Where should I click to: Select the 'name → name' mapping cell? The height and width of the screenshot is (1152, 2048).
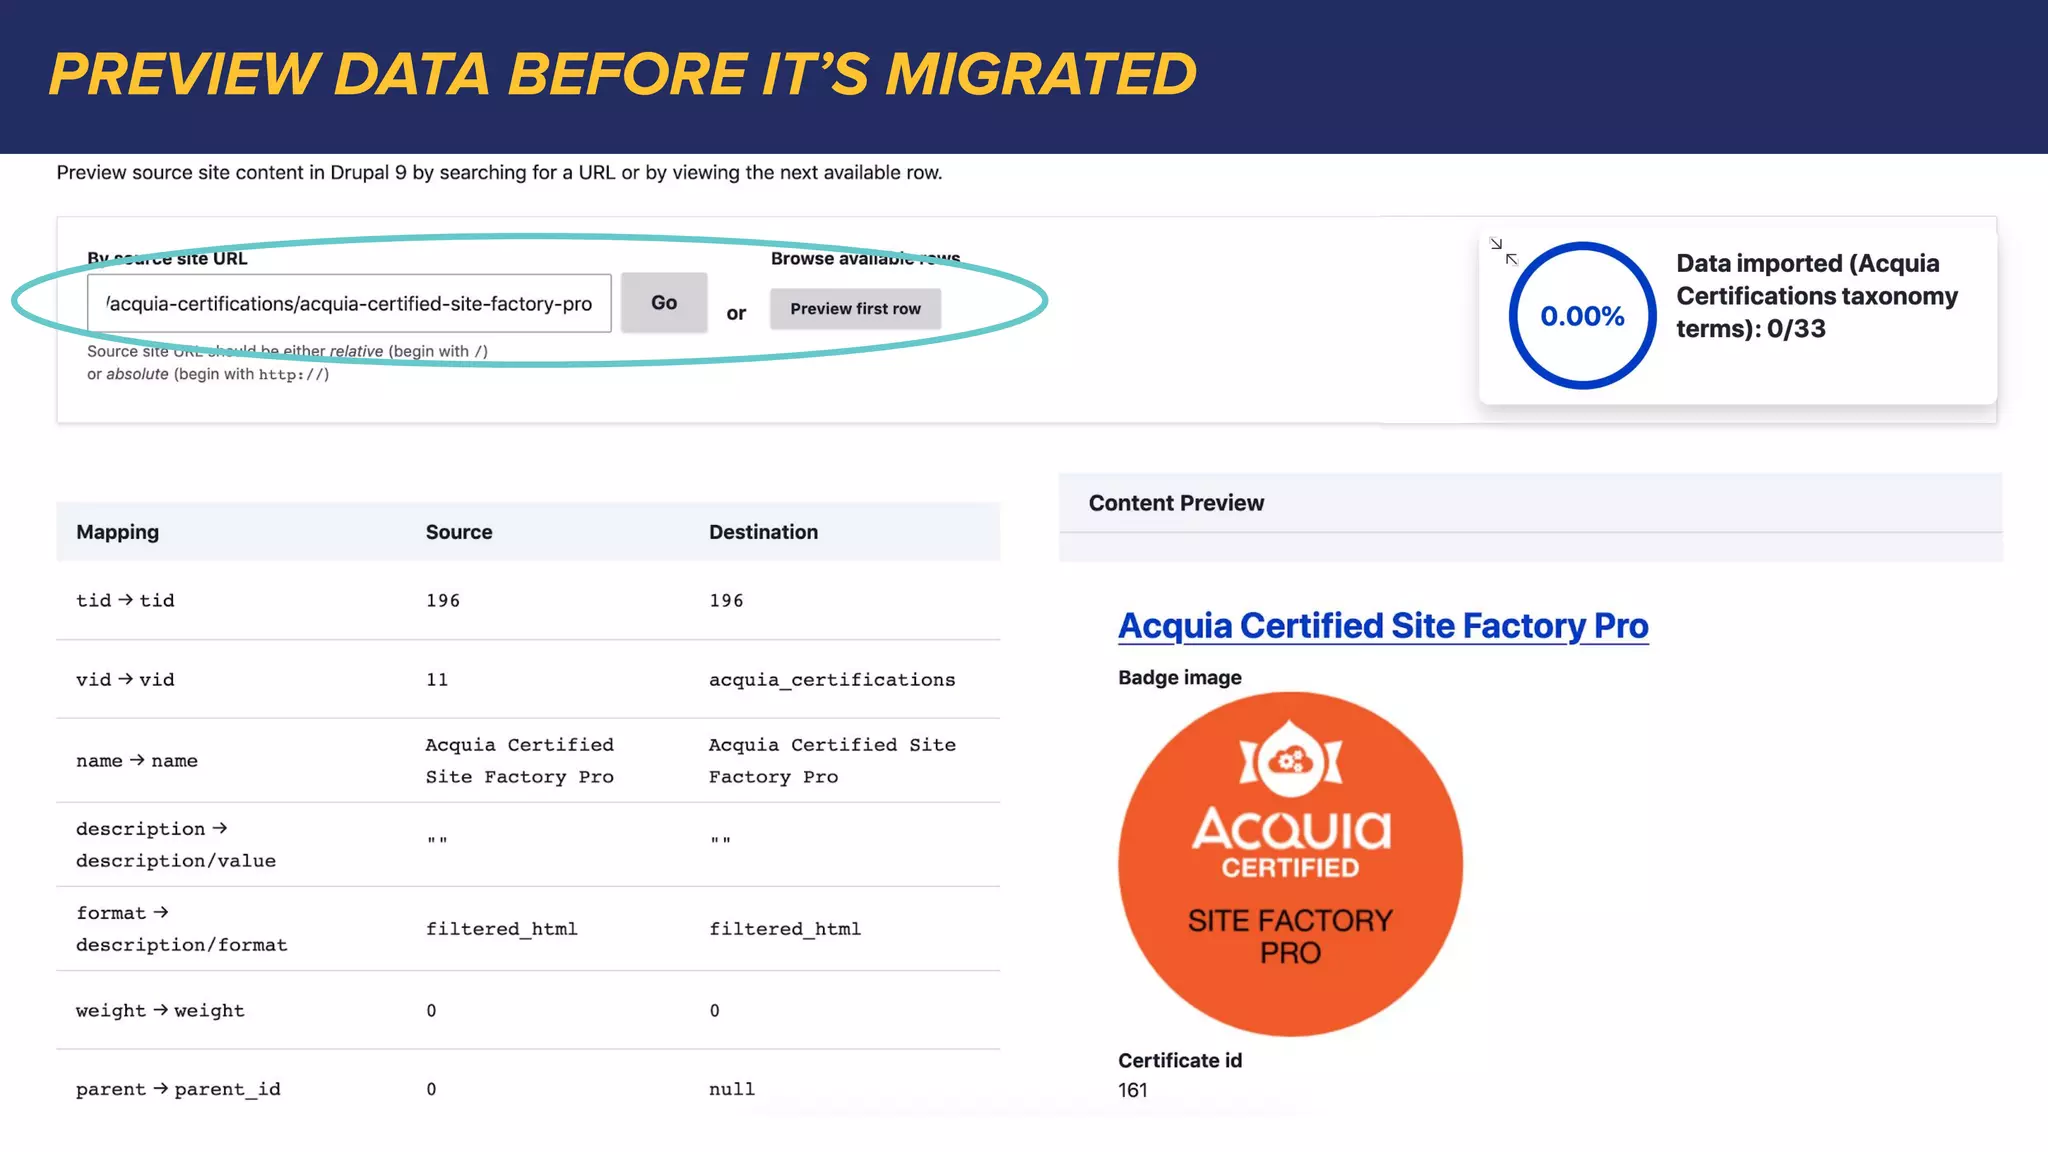click(x=137, y=761)
